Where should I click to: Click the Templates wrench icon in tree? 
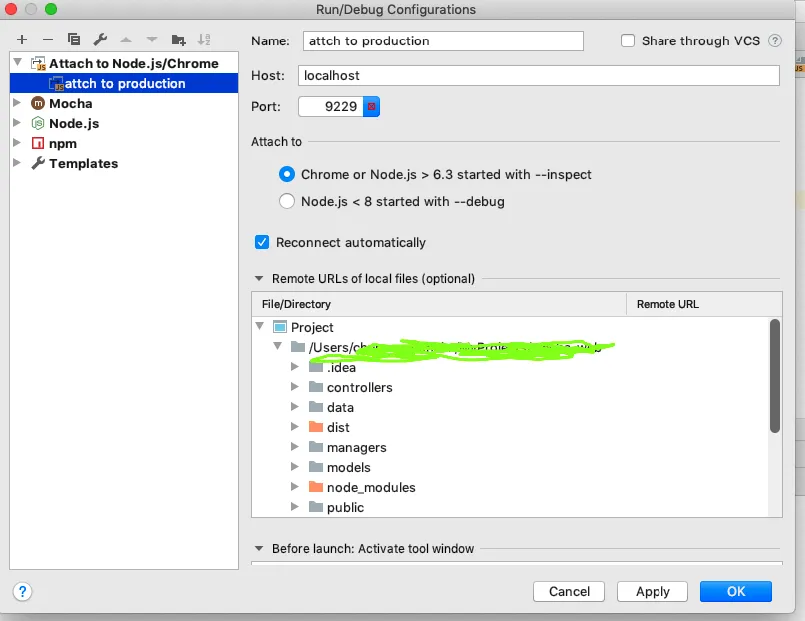(38, 163)
